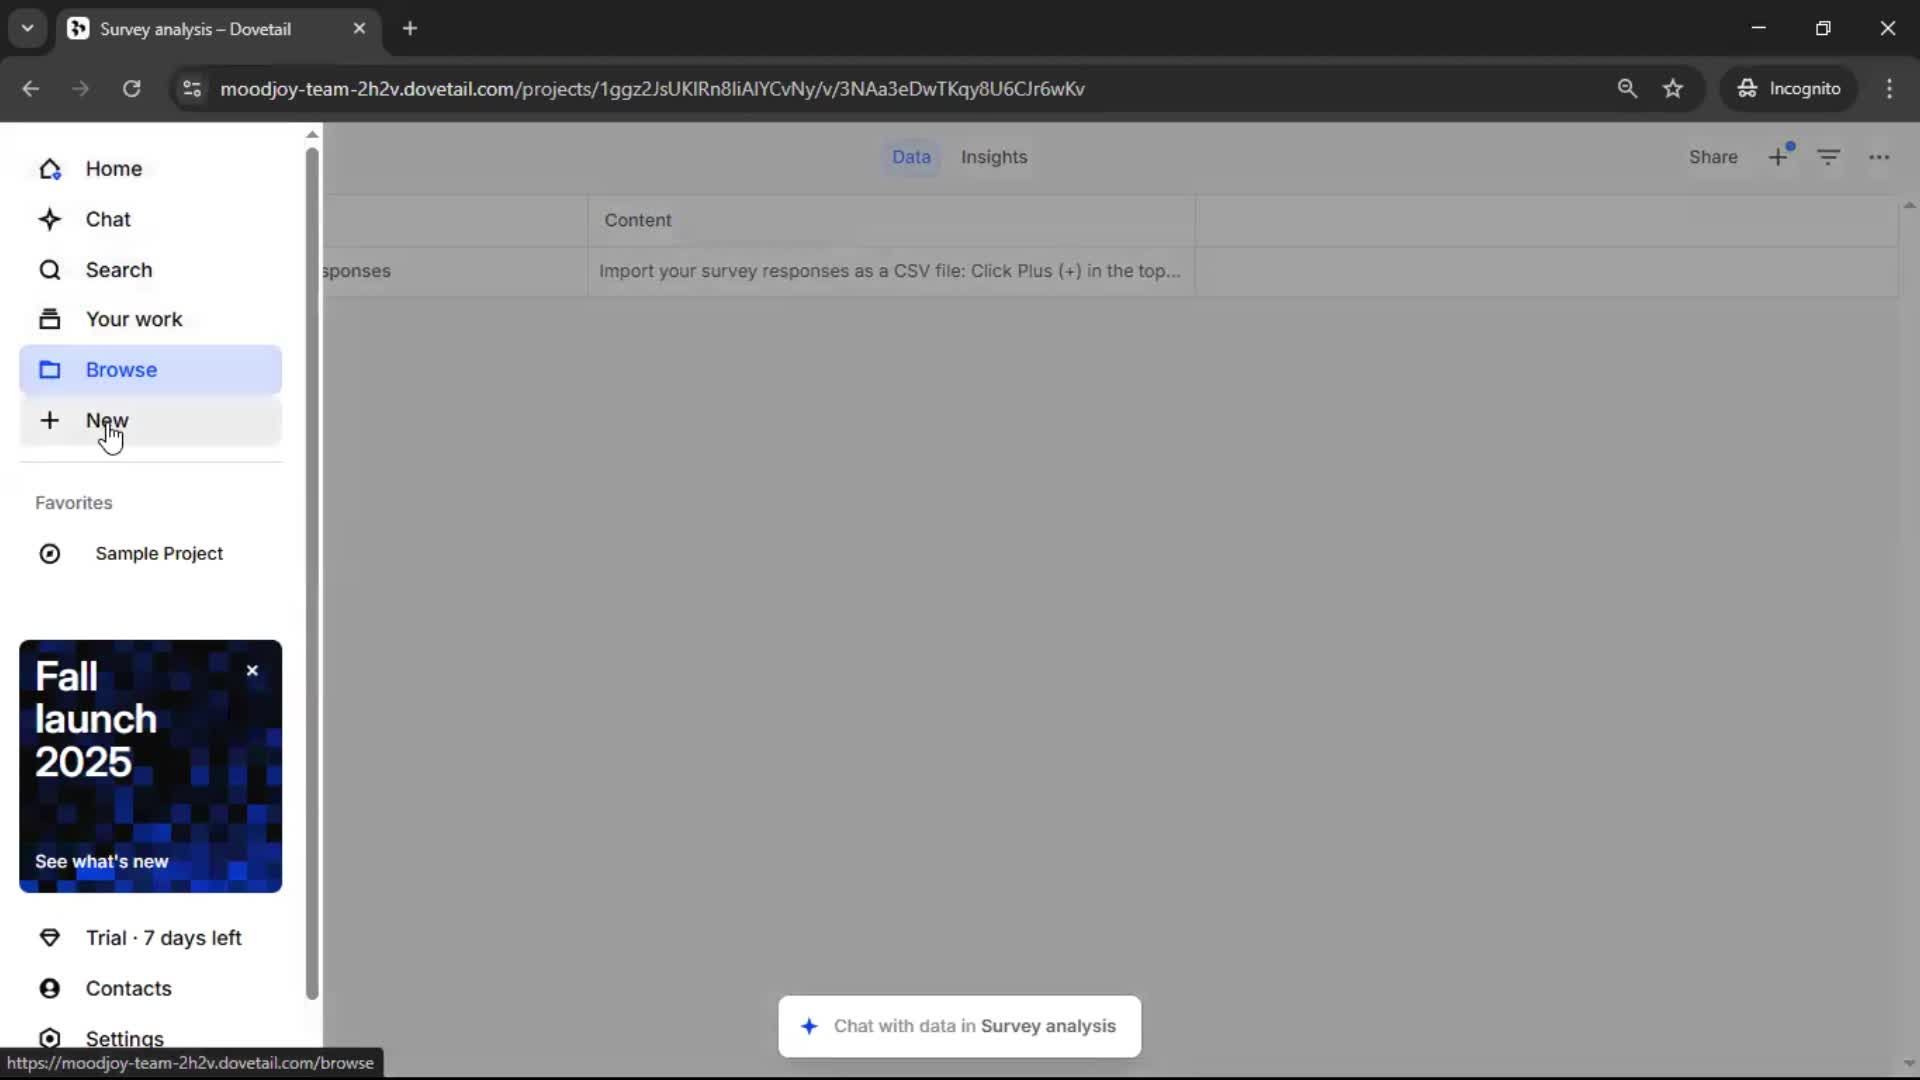The height and width of the screenshot is (1080, 1920).
Task: Open Sample Project favorite
Action: [x=158, y=553]
